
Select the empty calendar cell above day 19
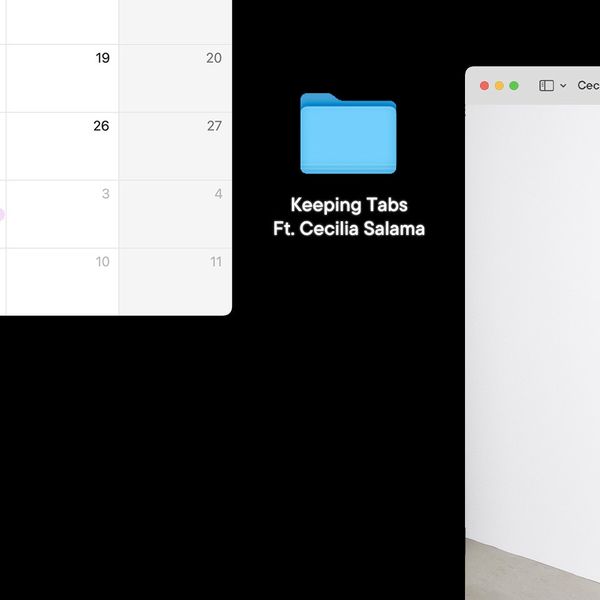coord(62,22)
